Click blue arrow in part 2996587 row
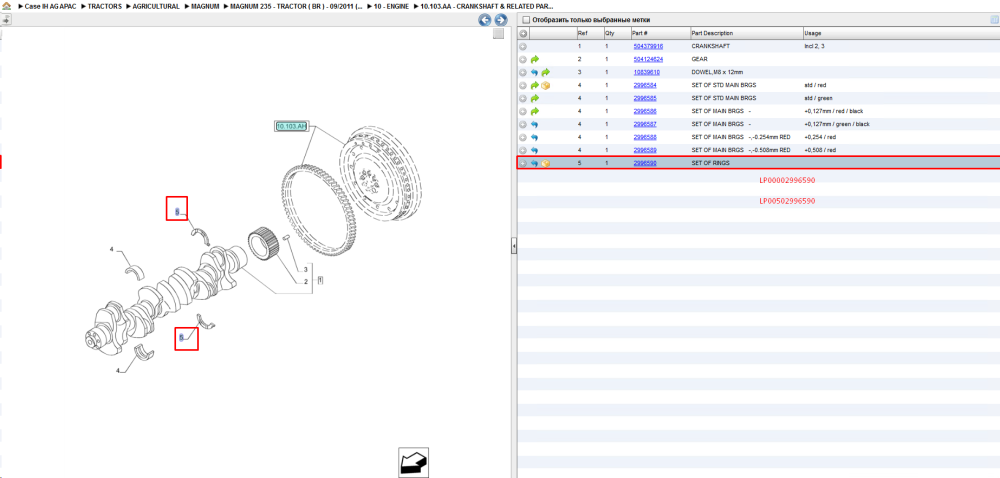 534,124
